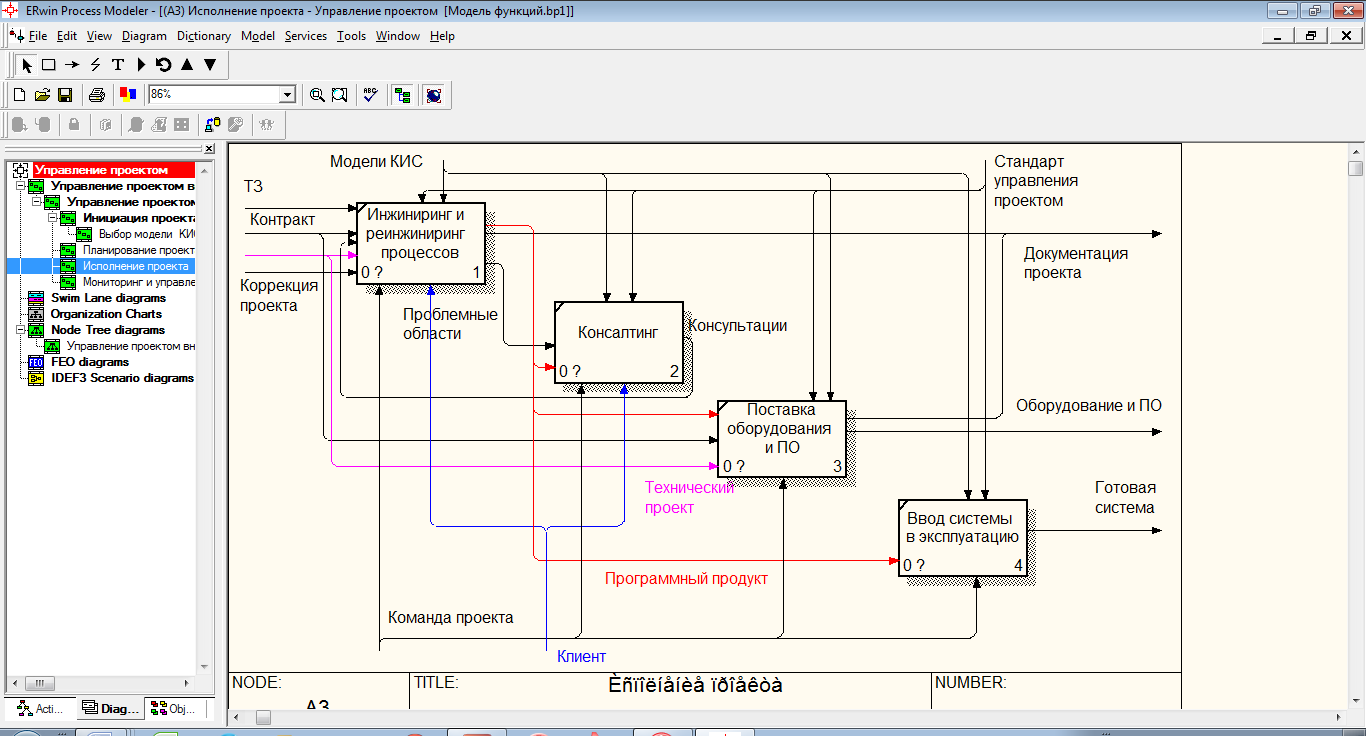Run the ABC spell checker
This screenshot has height=736, width=1366.
coord(371,95)
